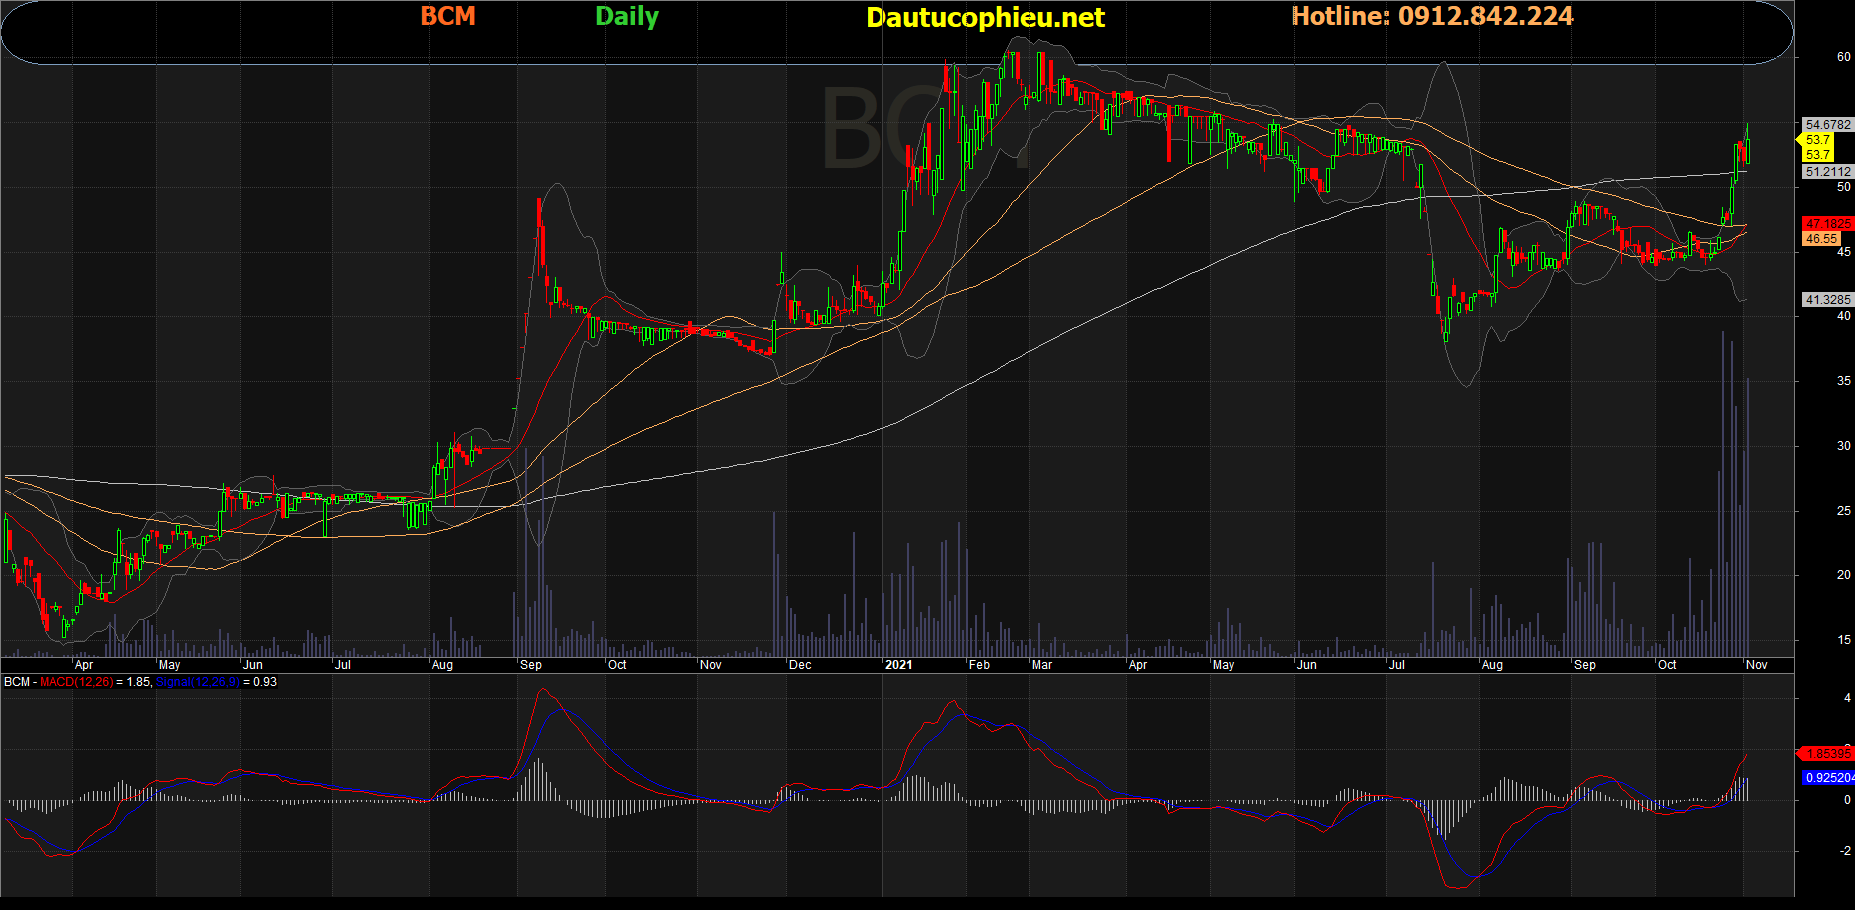Click the Hotline phone number text
Screen dimensions: 1855x910
(1432, 17)
